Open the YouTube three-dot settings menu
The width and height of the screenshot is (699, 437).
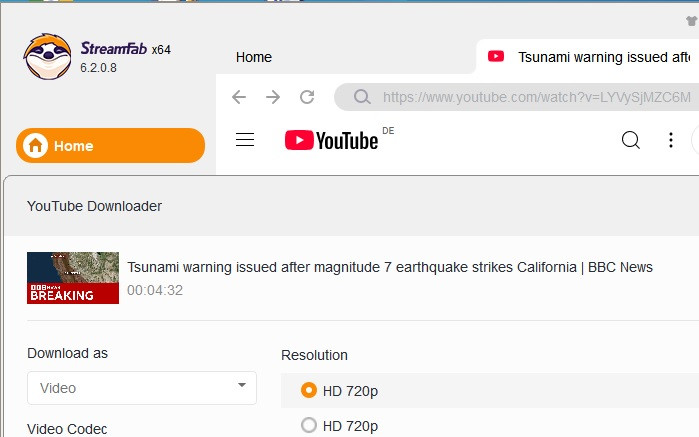pos(672,140)
